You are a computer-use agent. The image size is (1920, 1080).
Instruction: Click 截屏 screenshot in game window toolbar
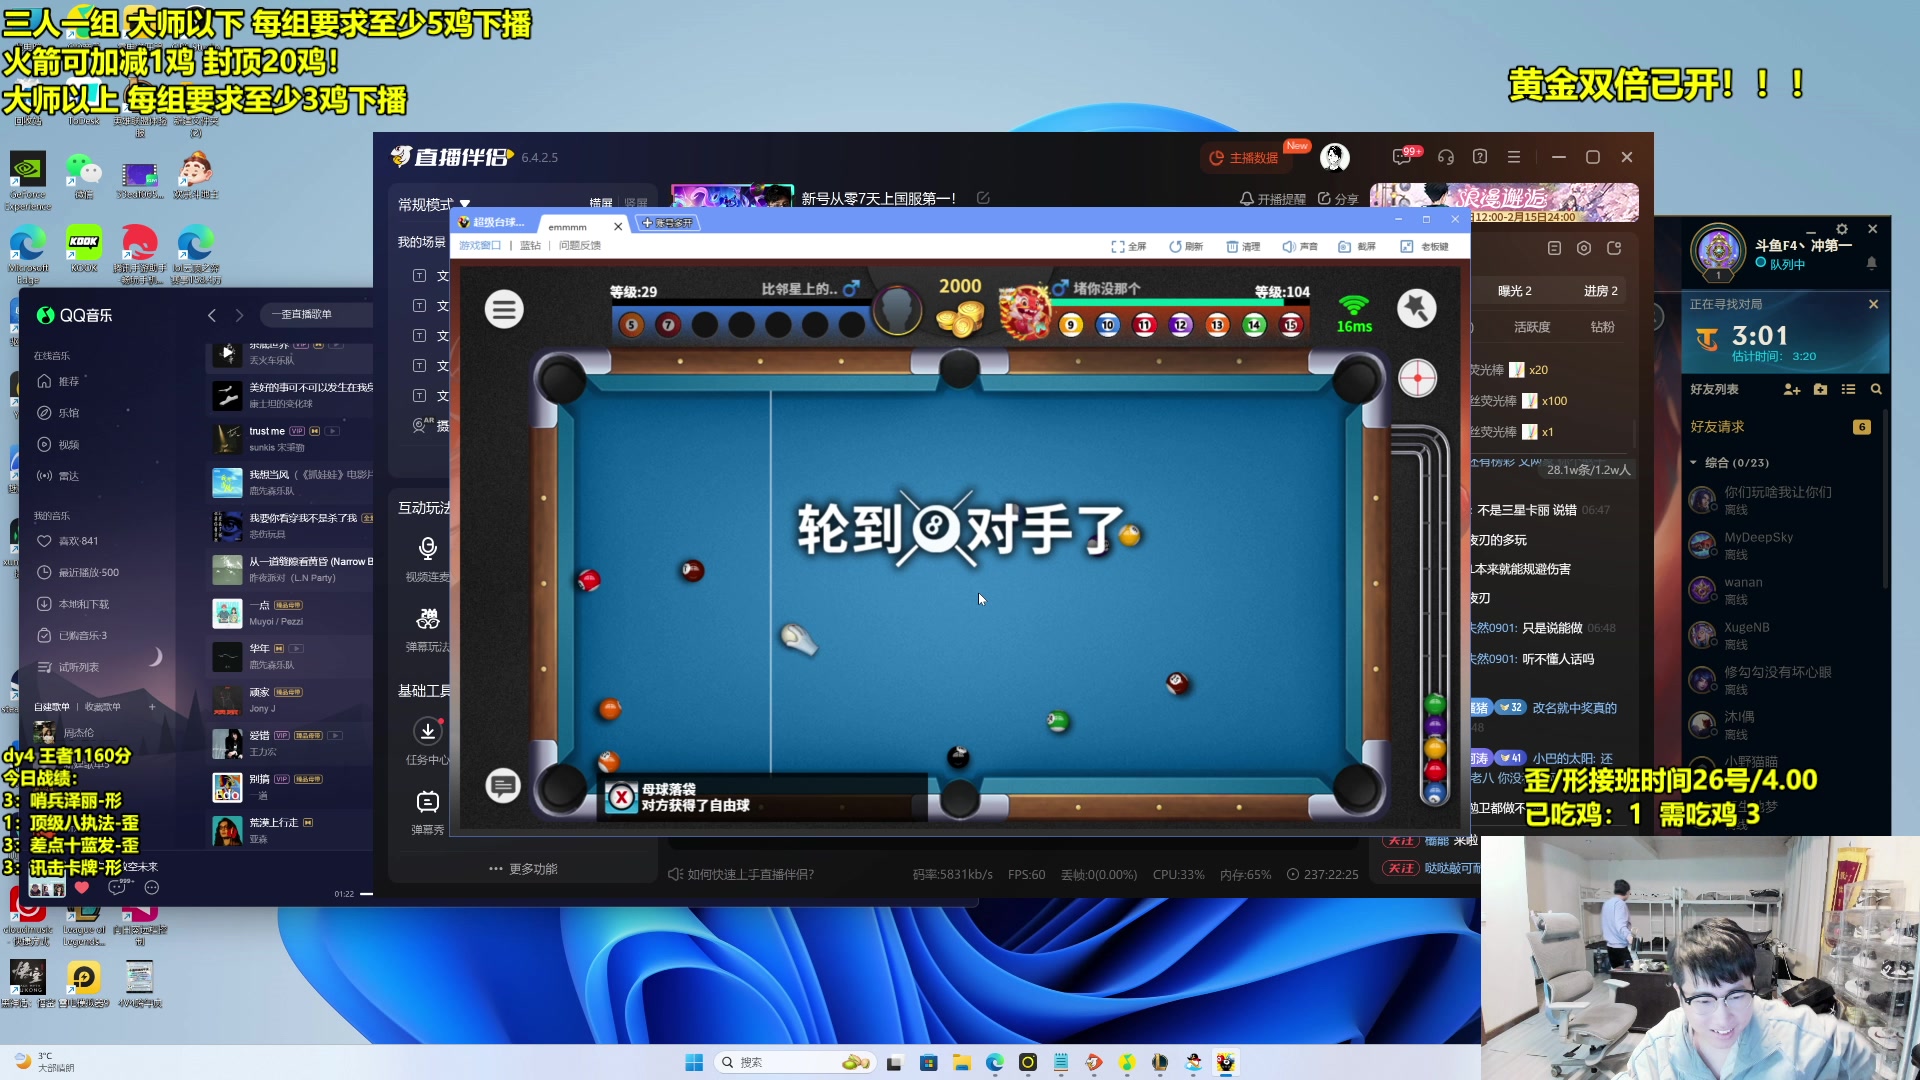coord(1357,246)
